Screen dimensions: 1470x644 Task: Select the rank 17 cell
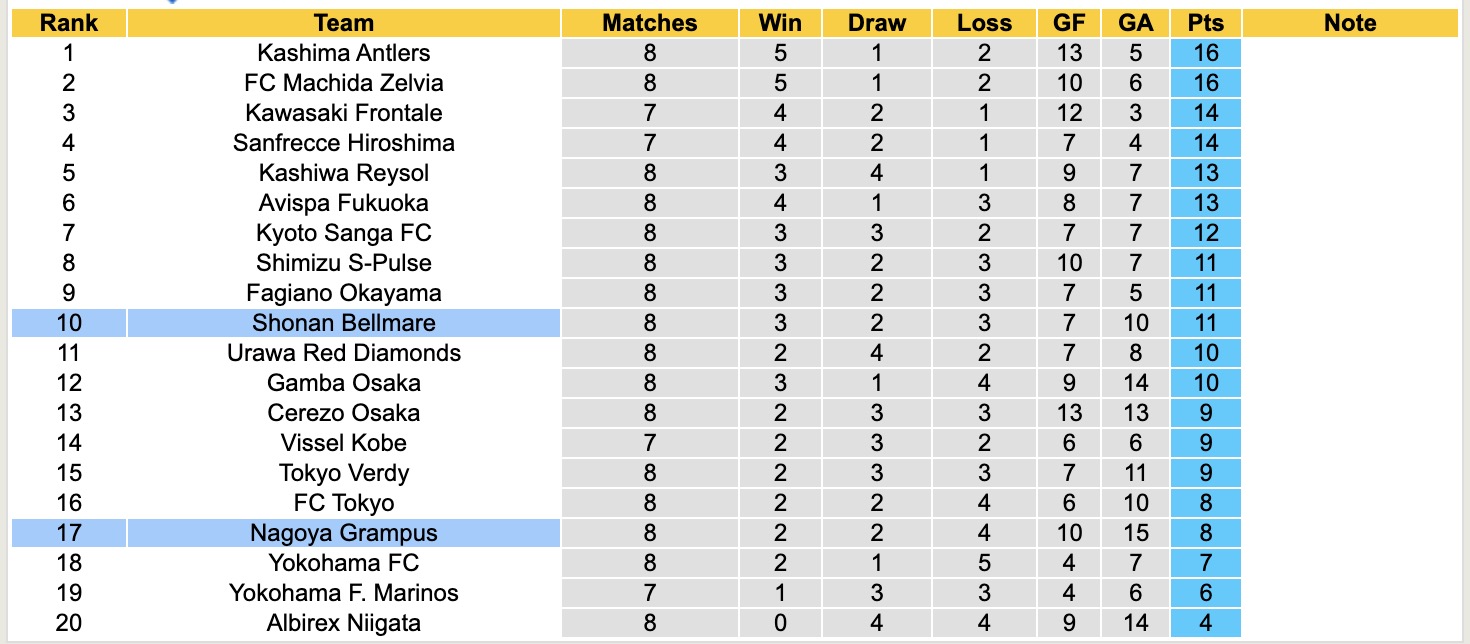pos(68,533)
